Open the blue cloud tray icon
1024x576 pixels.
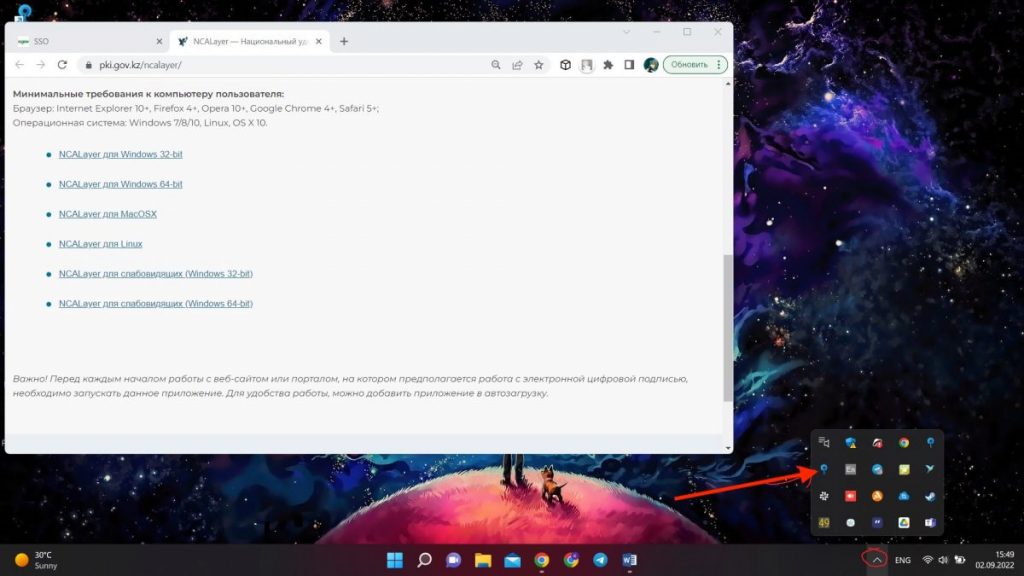point(904,496)
